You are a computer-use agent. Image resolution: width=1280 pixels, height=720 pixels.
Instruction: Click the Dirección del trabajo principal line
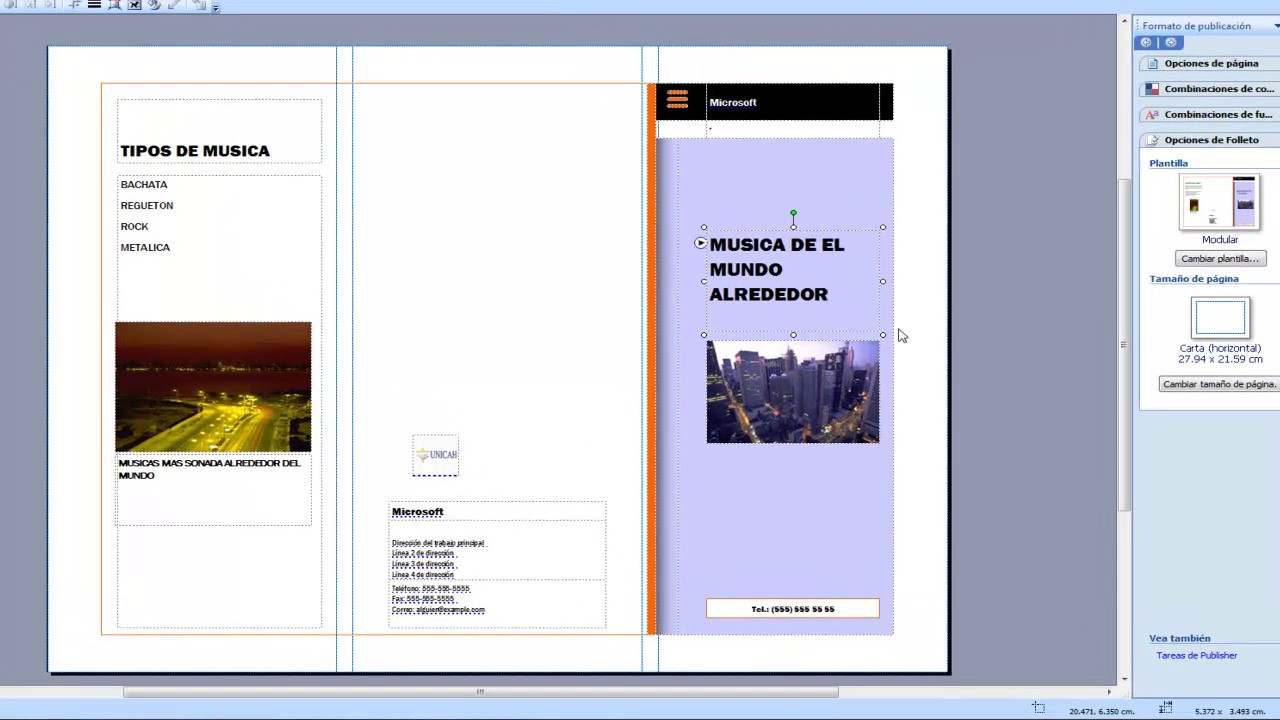click(438, 543)
